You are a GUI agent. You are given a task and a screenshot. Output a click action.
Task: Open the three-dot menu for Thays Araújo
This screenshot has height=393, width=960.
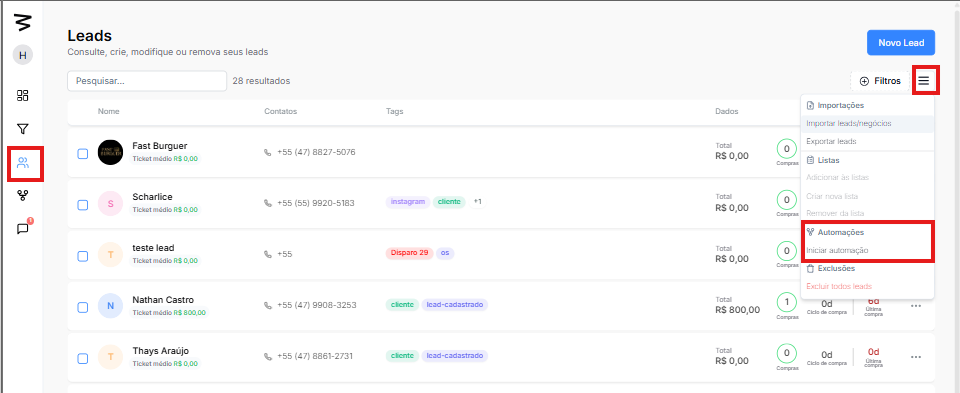click(x=916, y=357)
